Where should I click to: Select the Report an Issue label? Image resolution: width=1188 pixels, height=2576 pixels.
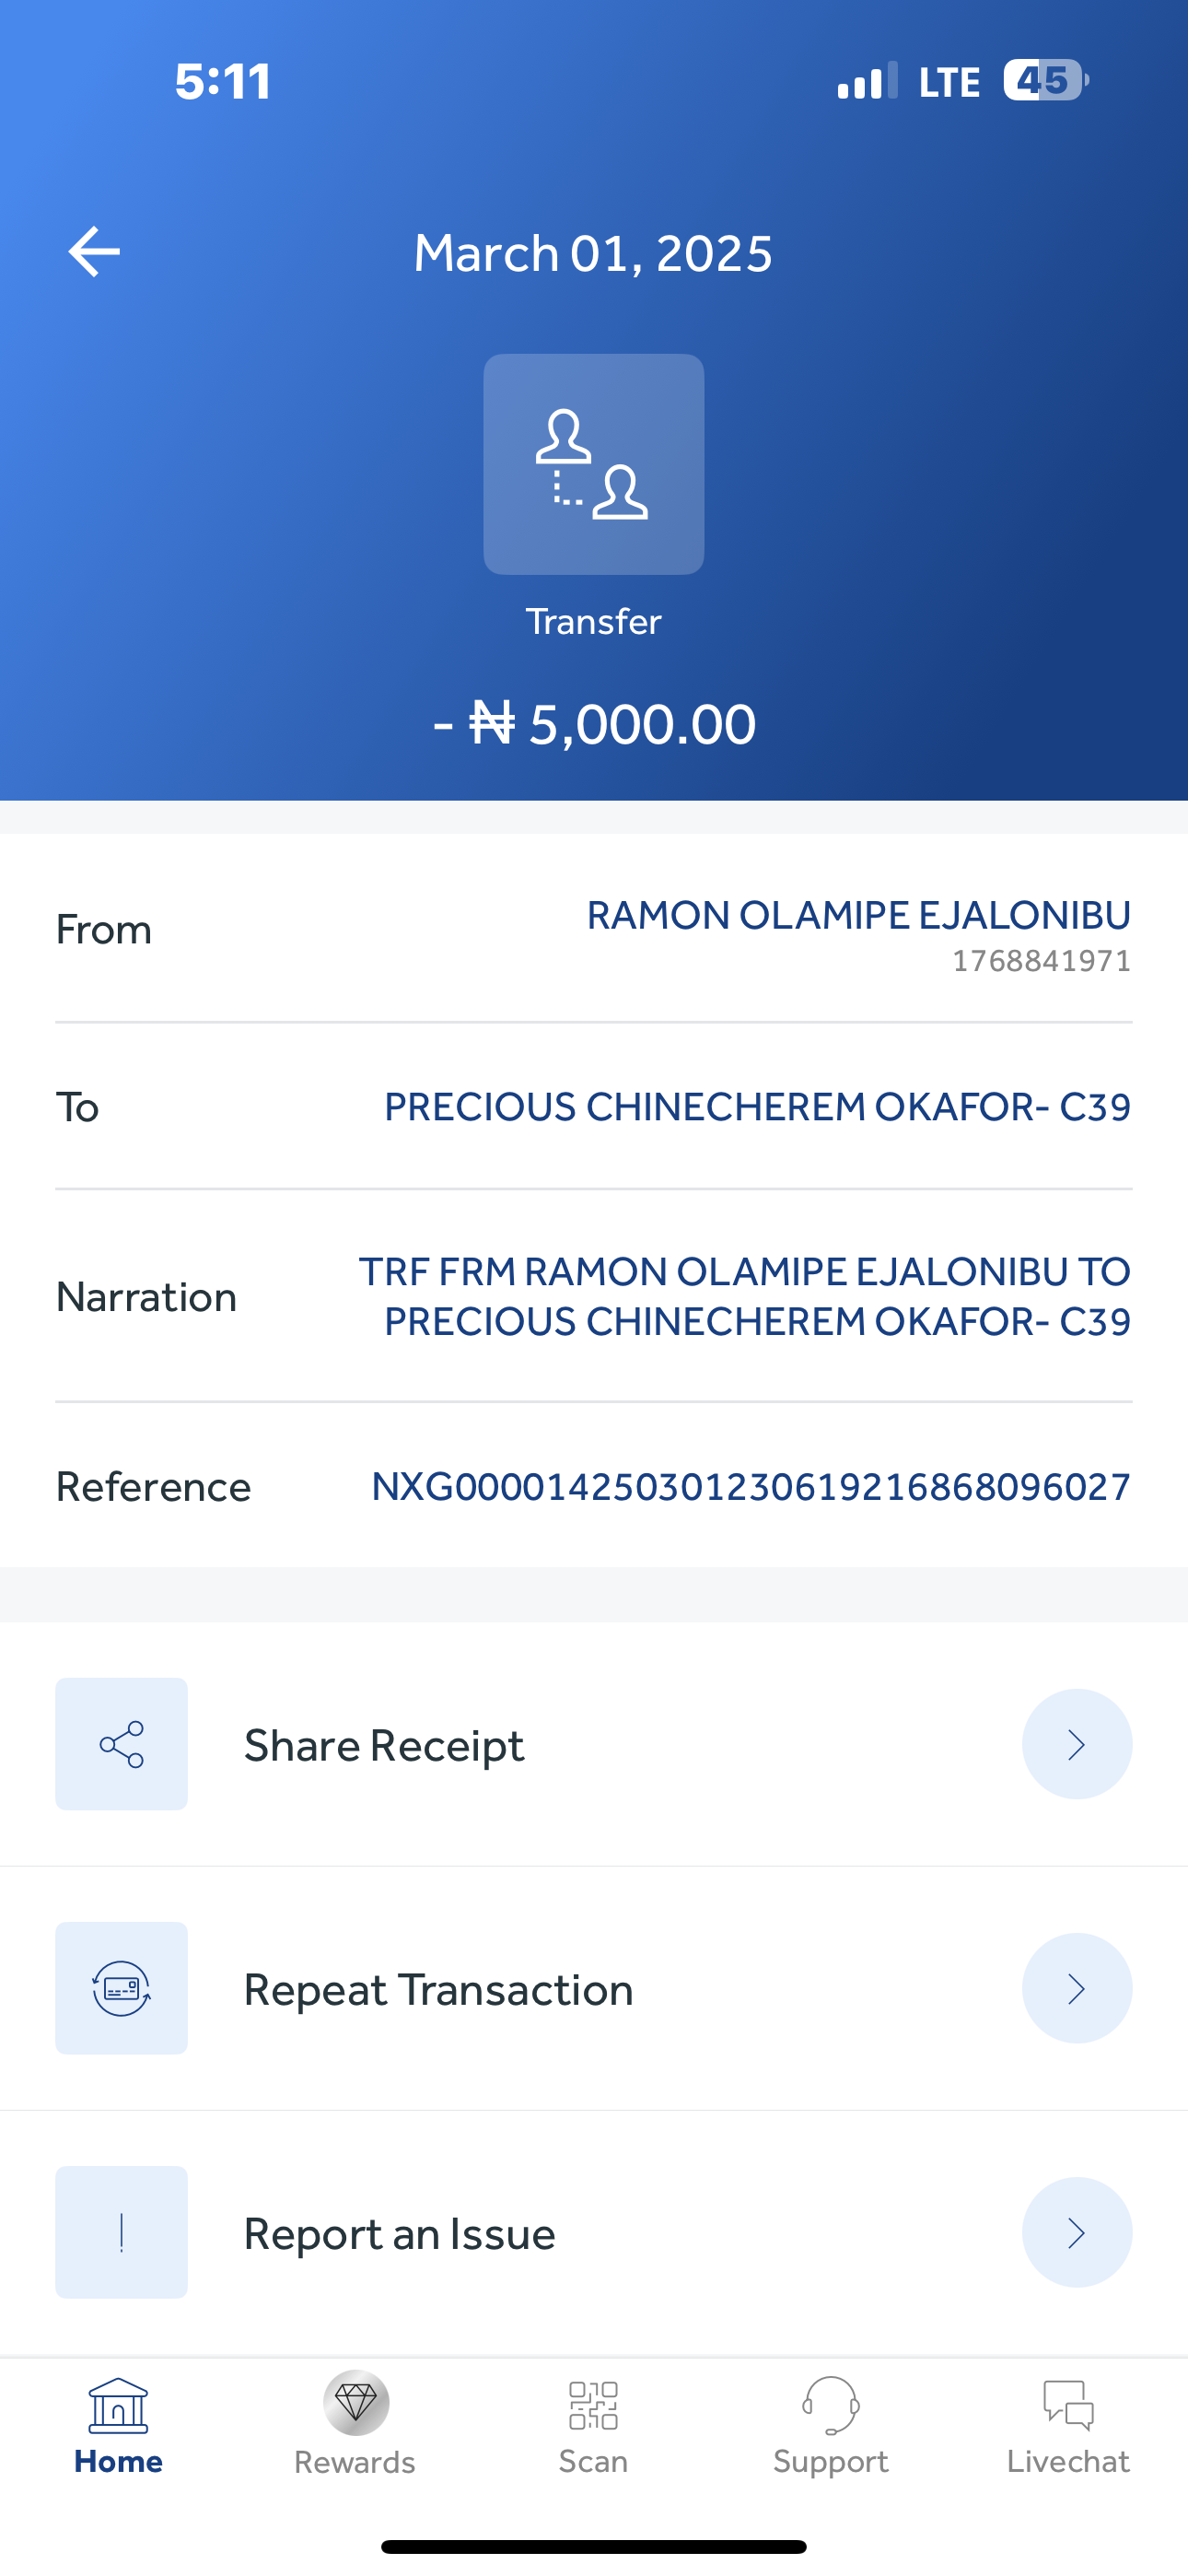(399, 2234)
